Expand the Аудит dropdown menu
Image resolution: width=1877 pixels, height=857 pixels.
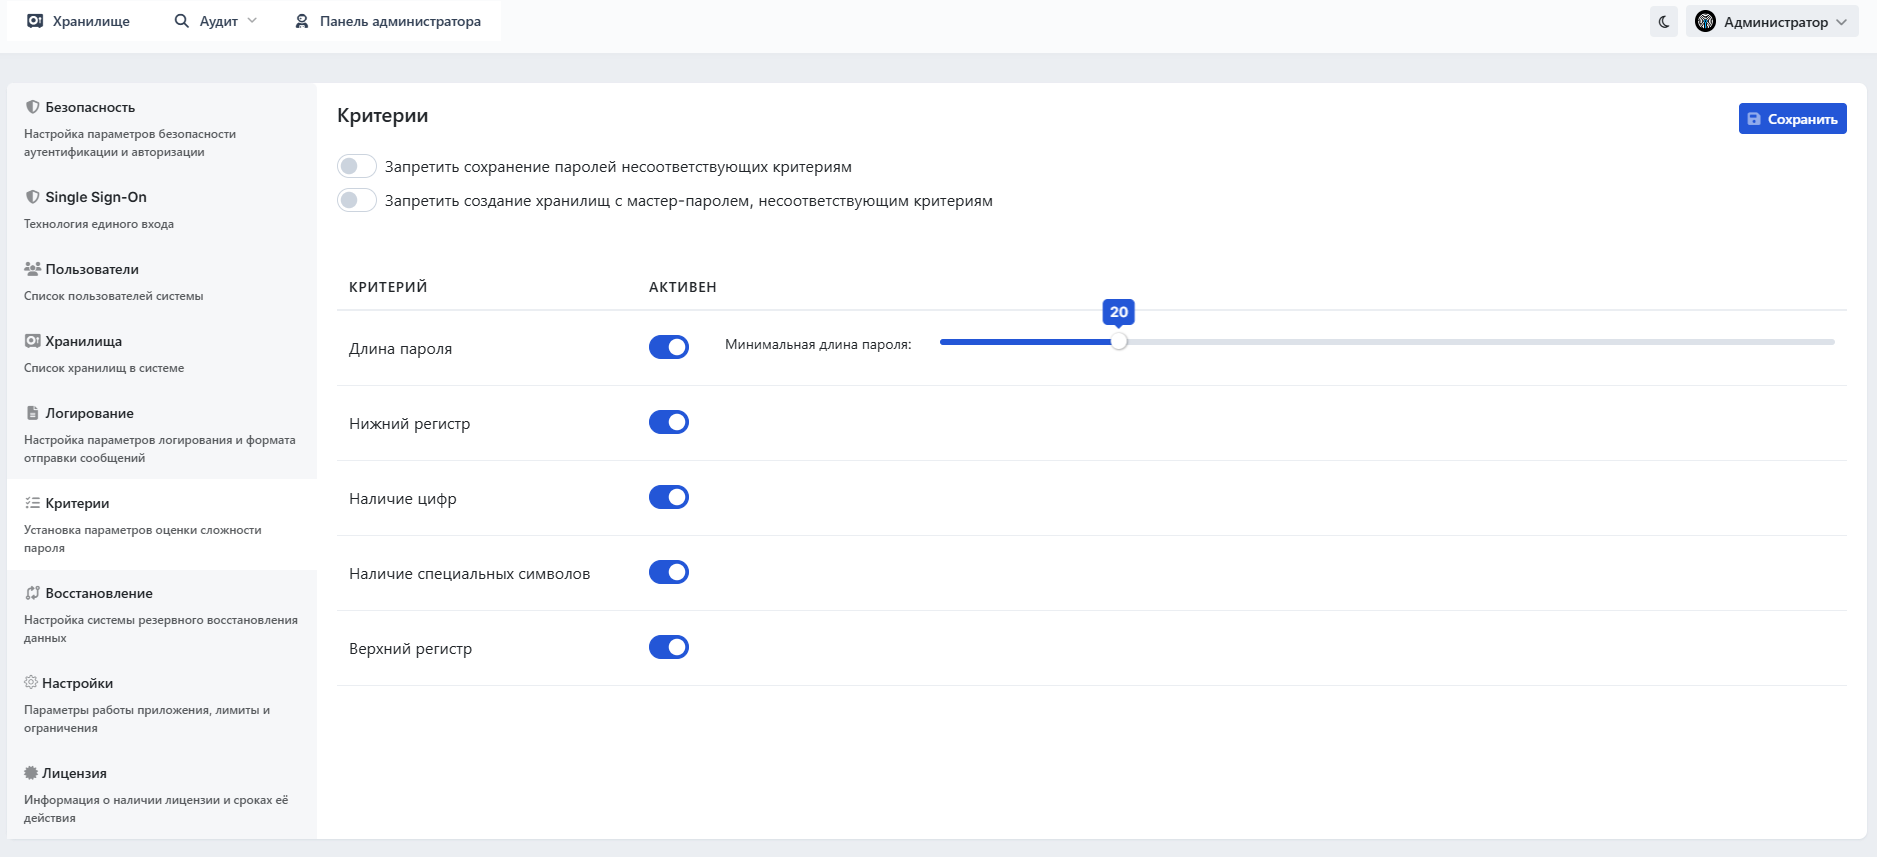216,21
